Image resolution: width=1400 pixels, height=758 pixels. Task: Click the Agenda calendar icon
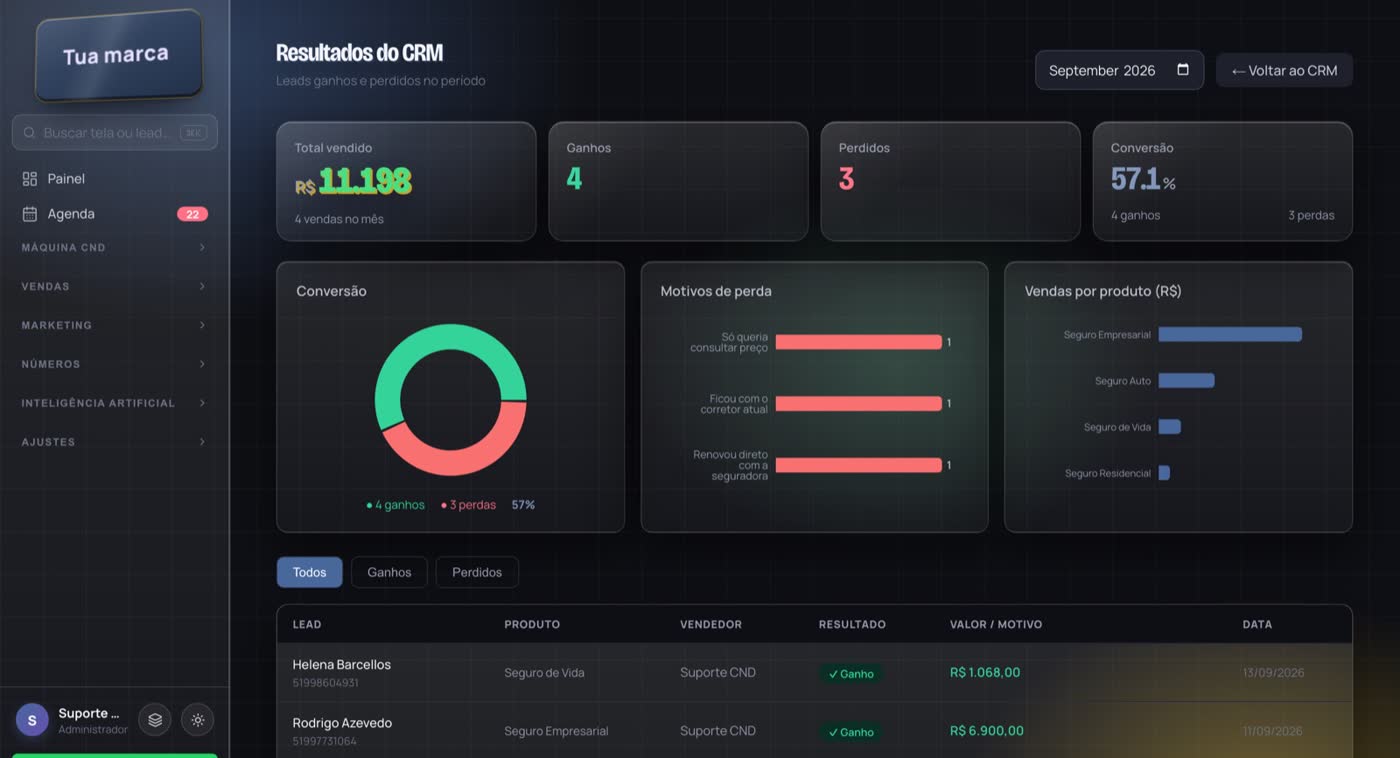coord(30,214)
